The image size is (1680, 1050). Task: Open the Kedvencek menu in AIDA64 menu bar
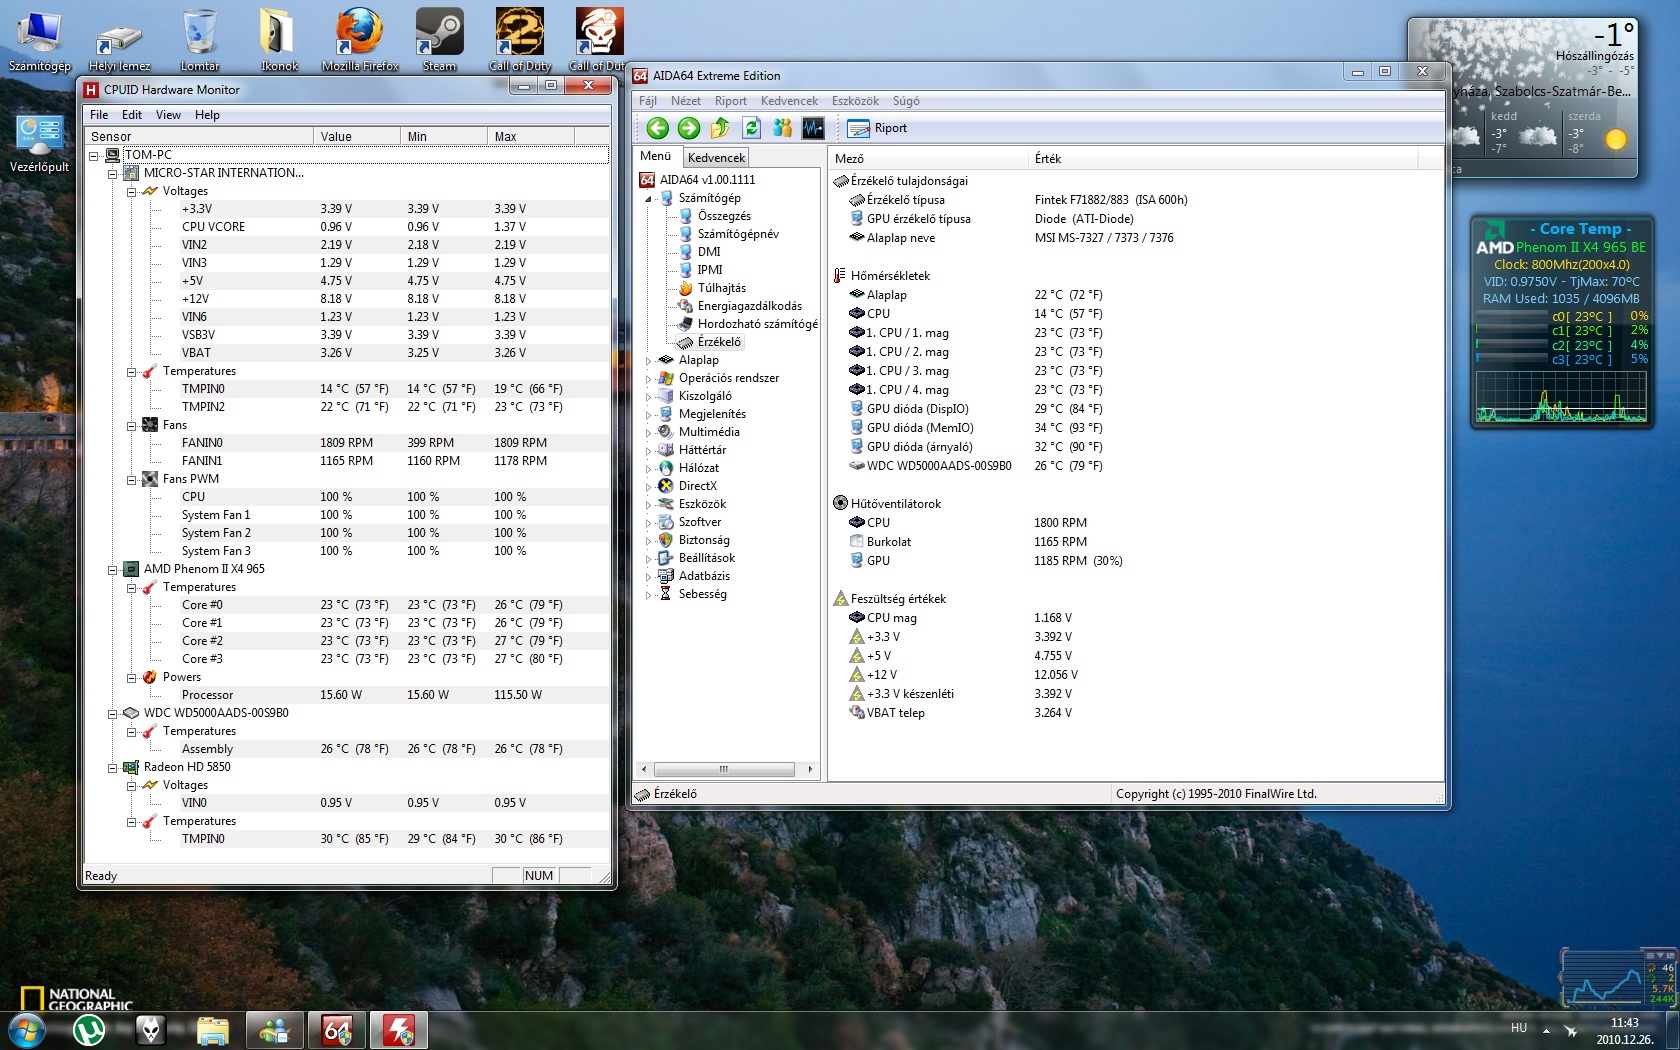(789, 101)
